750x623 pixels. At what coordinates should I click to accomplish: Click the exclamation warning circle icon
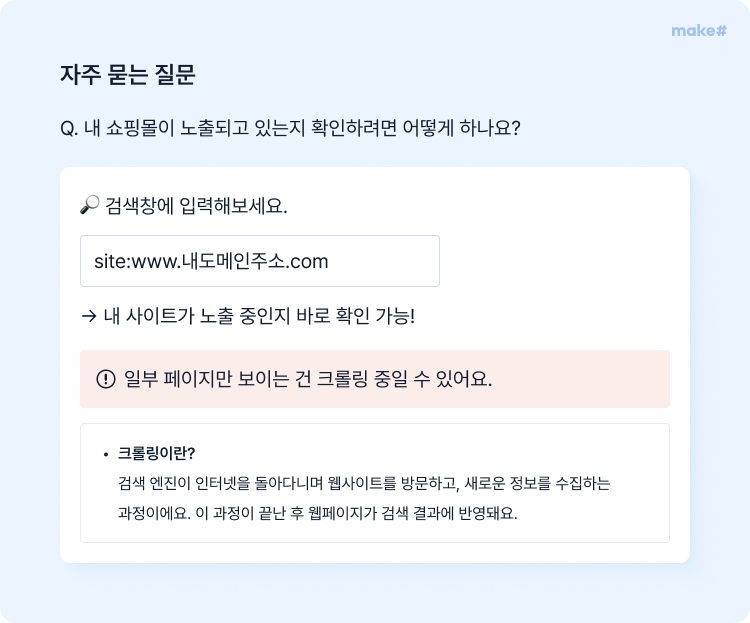[106, 379]
